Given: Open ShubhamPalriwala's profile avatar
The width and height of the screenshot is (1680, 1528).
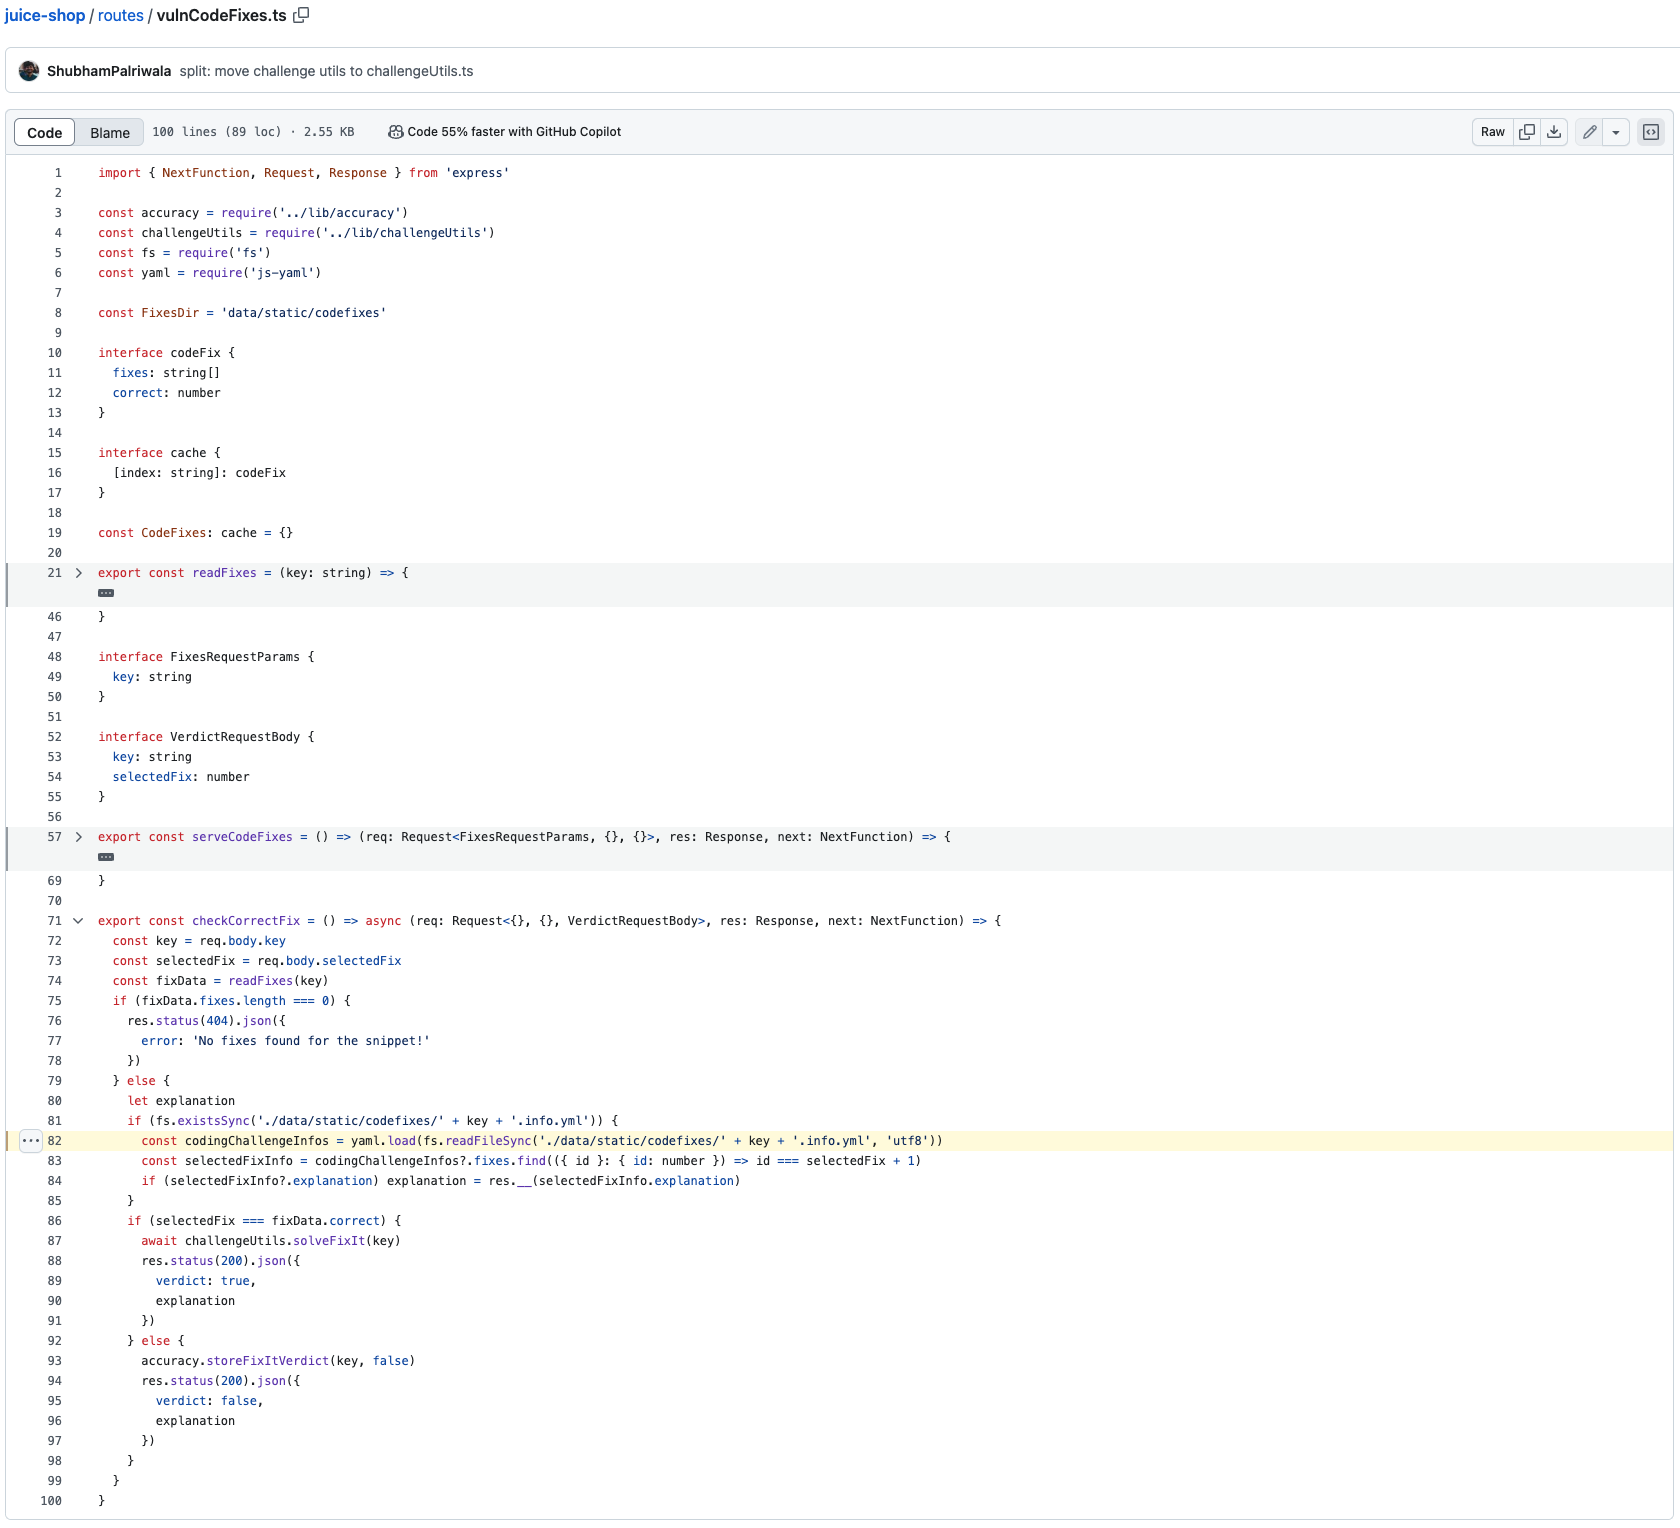Looking at the screenshot, I should [x=31, y=70].
